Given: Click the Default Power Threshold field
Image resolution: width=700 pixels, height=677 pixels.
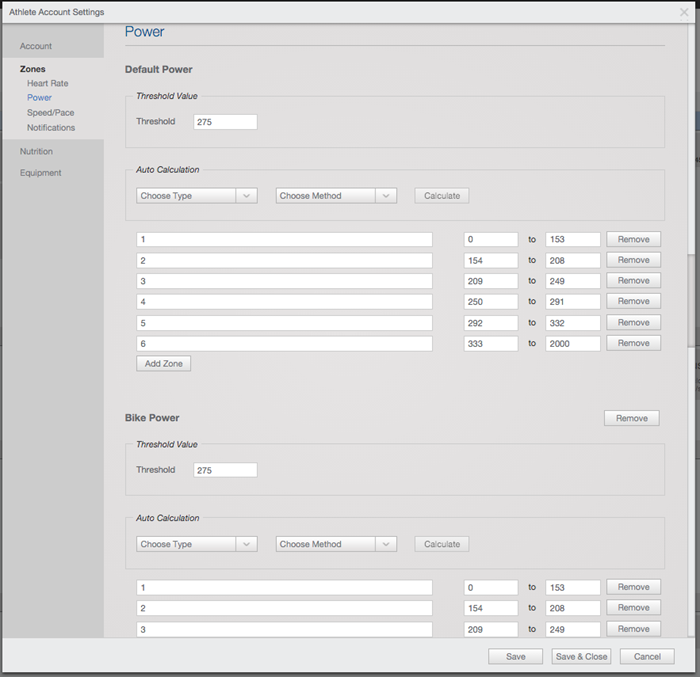Looking at the screenshot, I should pyautogui.click(x=225, y=122).
